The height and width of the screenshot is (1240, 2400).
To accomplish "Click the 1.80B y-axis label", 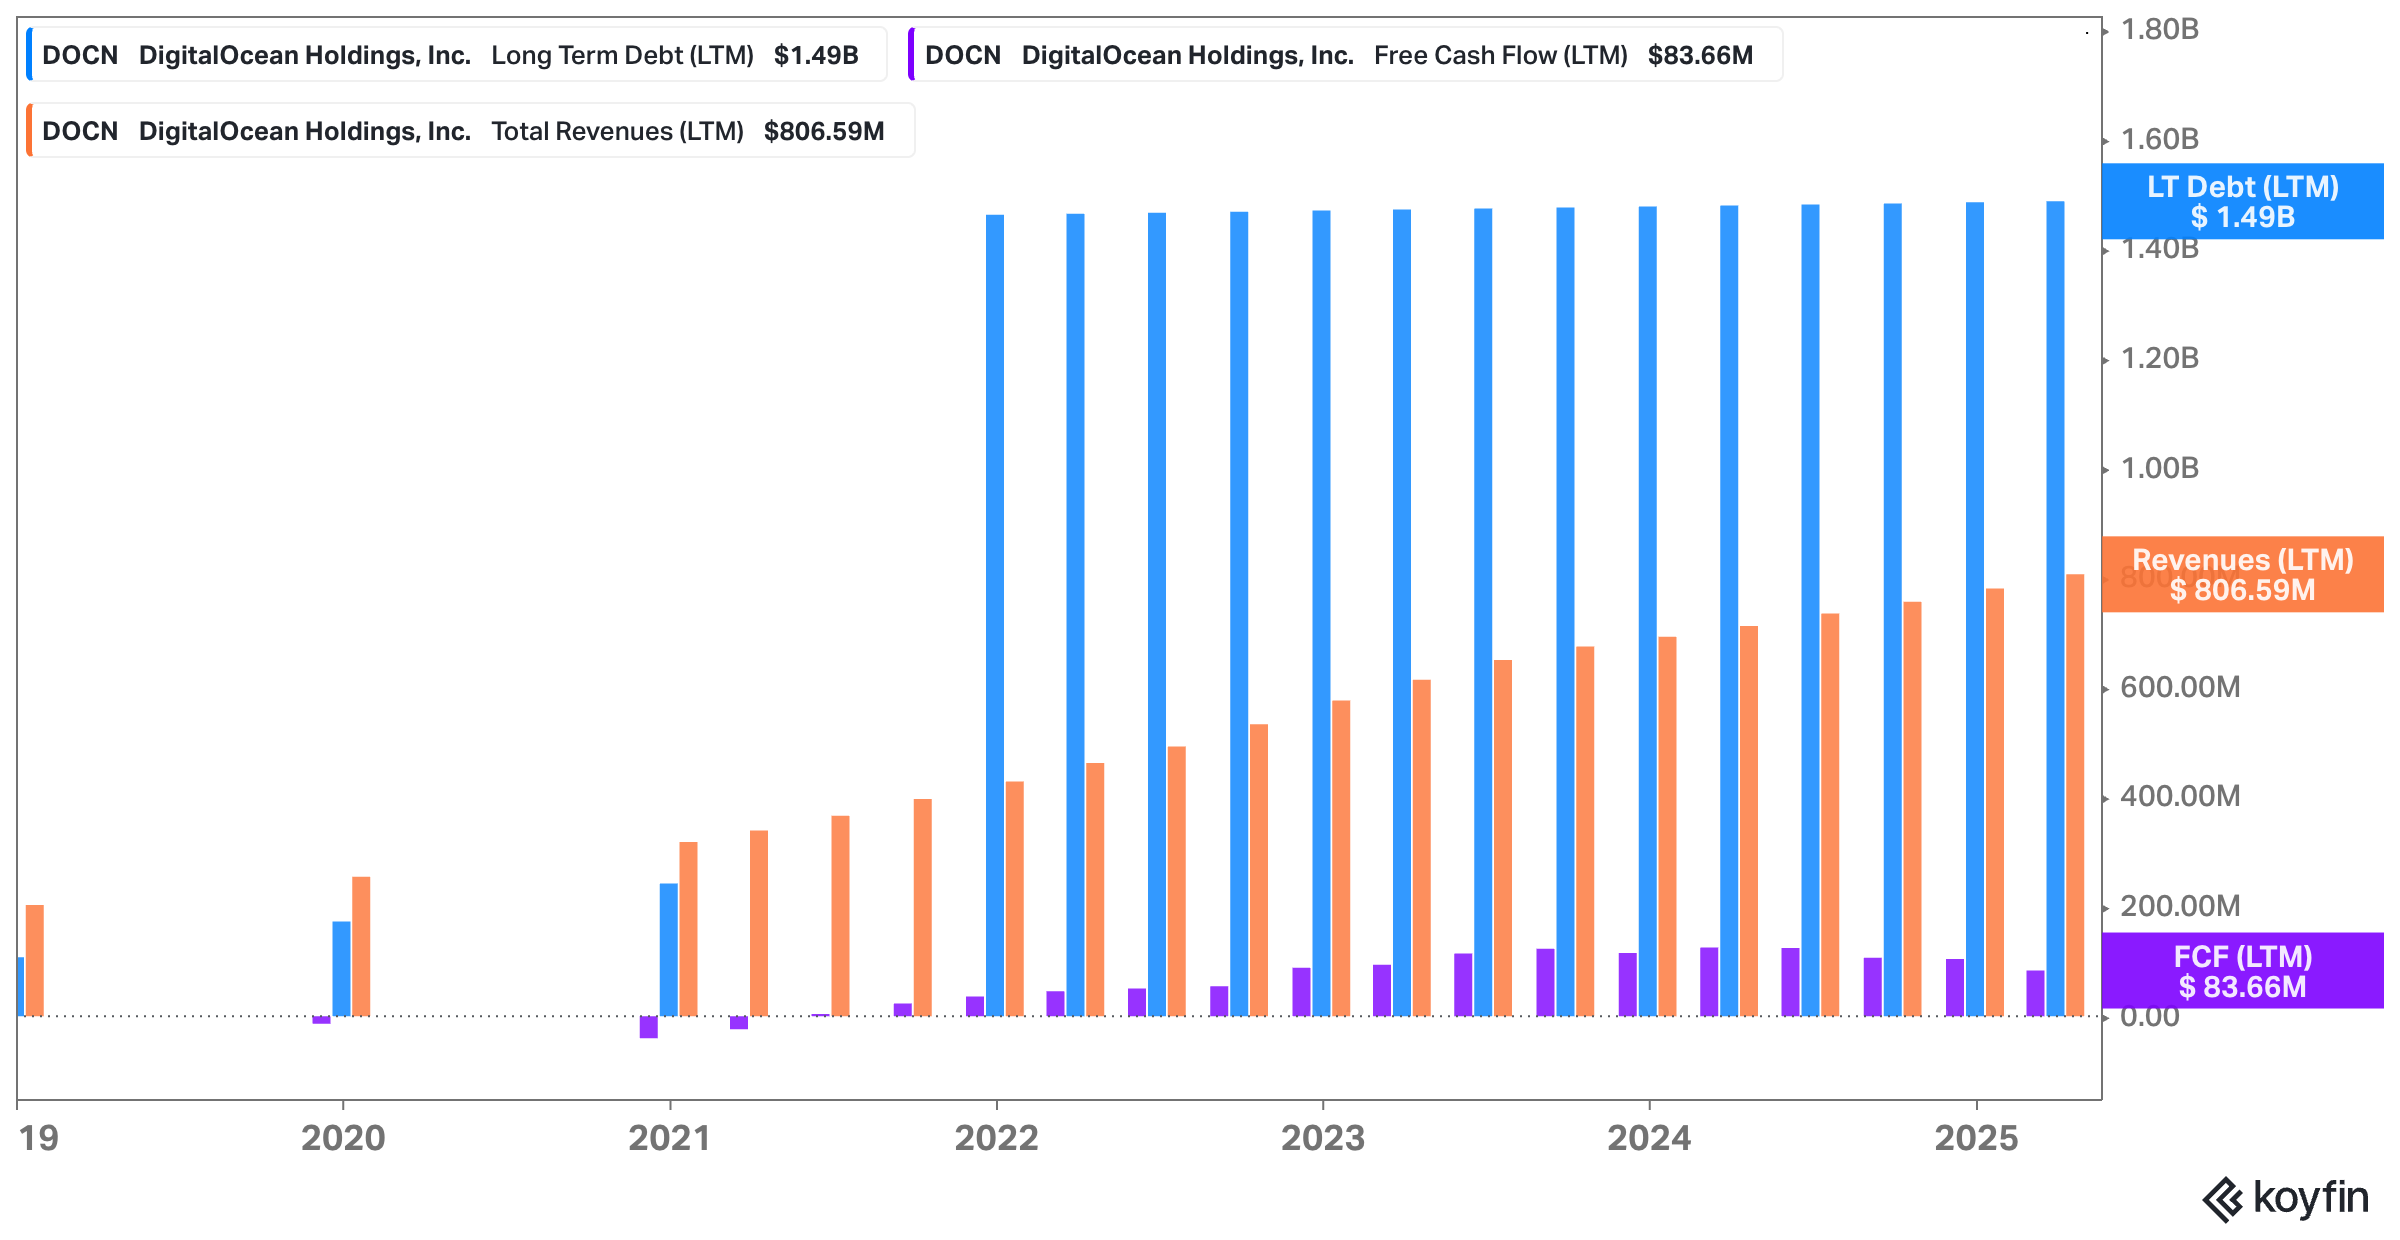I will click(x=2160, y=30).
